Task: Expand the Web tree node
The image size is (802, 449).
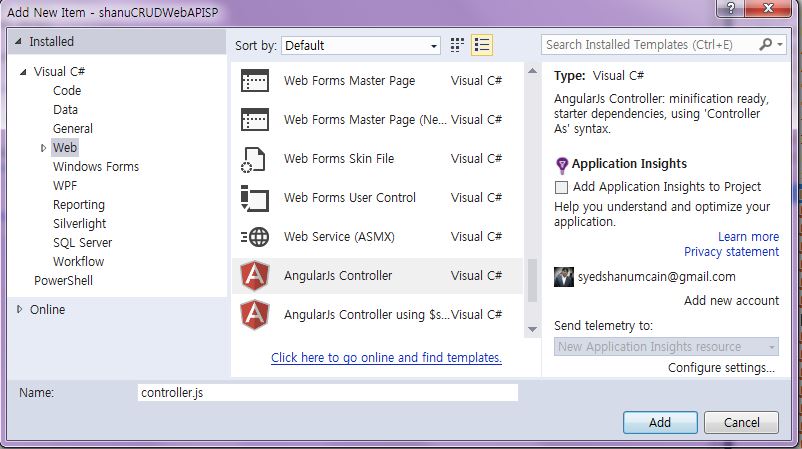Action: point(44,148)
